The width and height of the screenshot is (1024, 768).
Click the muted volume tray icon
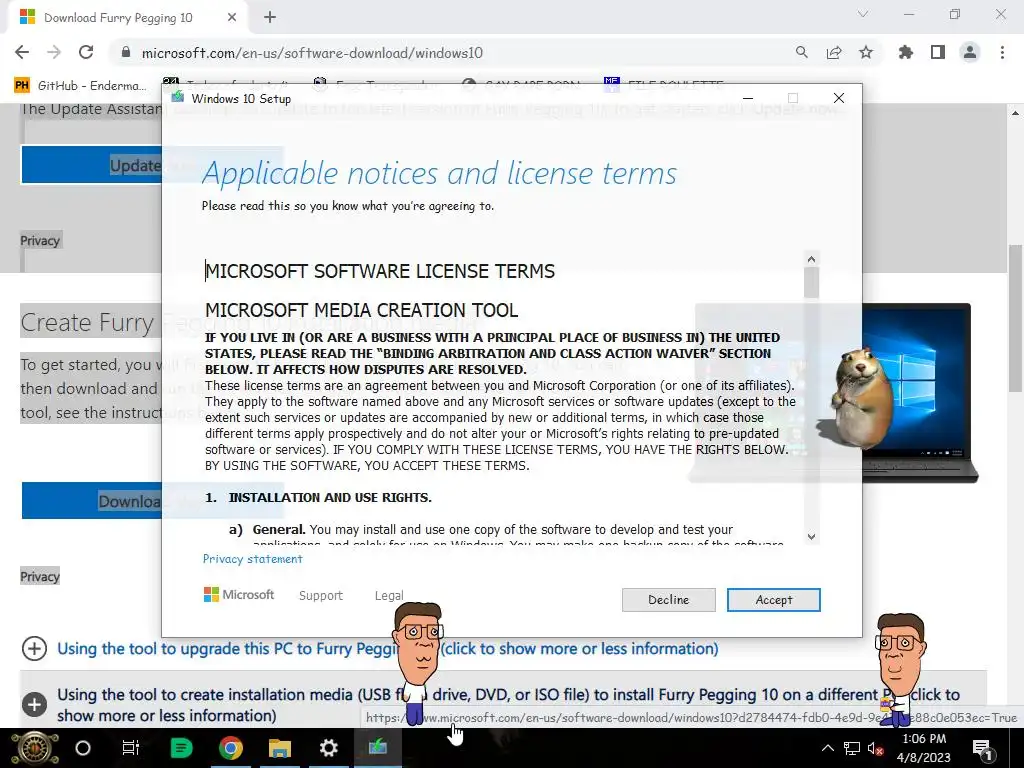875,749
